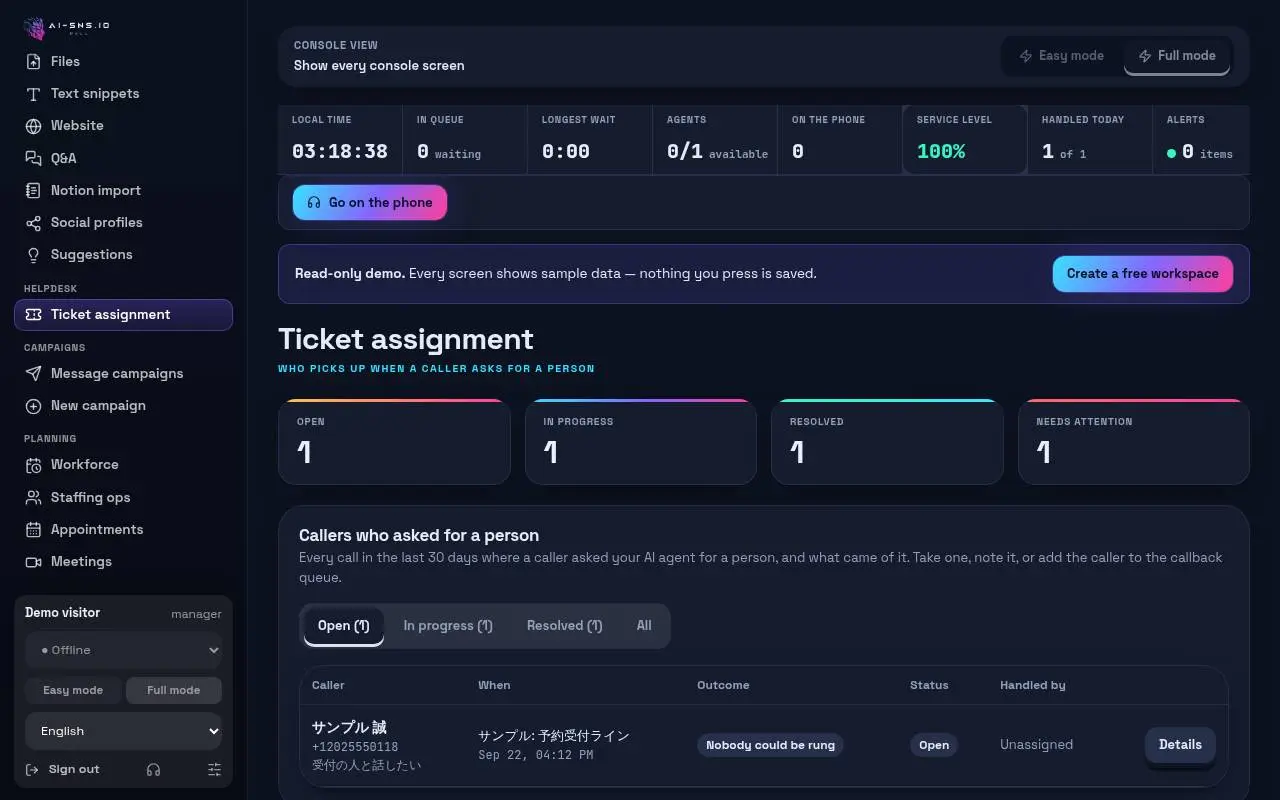Click Create a free workspace
Screen dimensions: 1280x800
point(1142,274)
